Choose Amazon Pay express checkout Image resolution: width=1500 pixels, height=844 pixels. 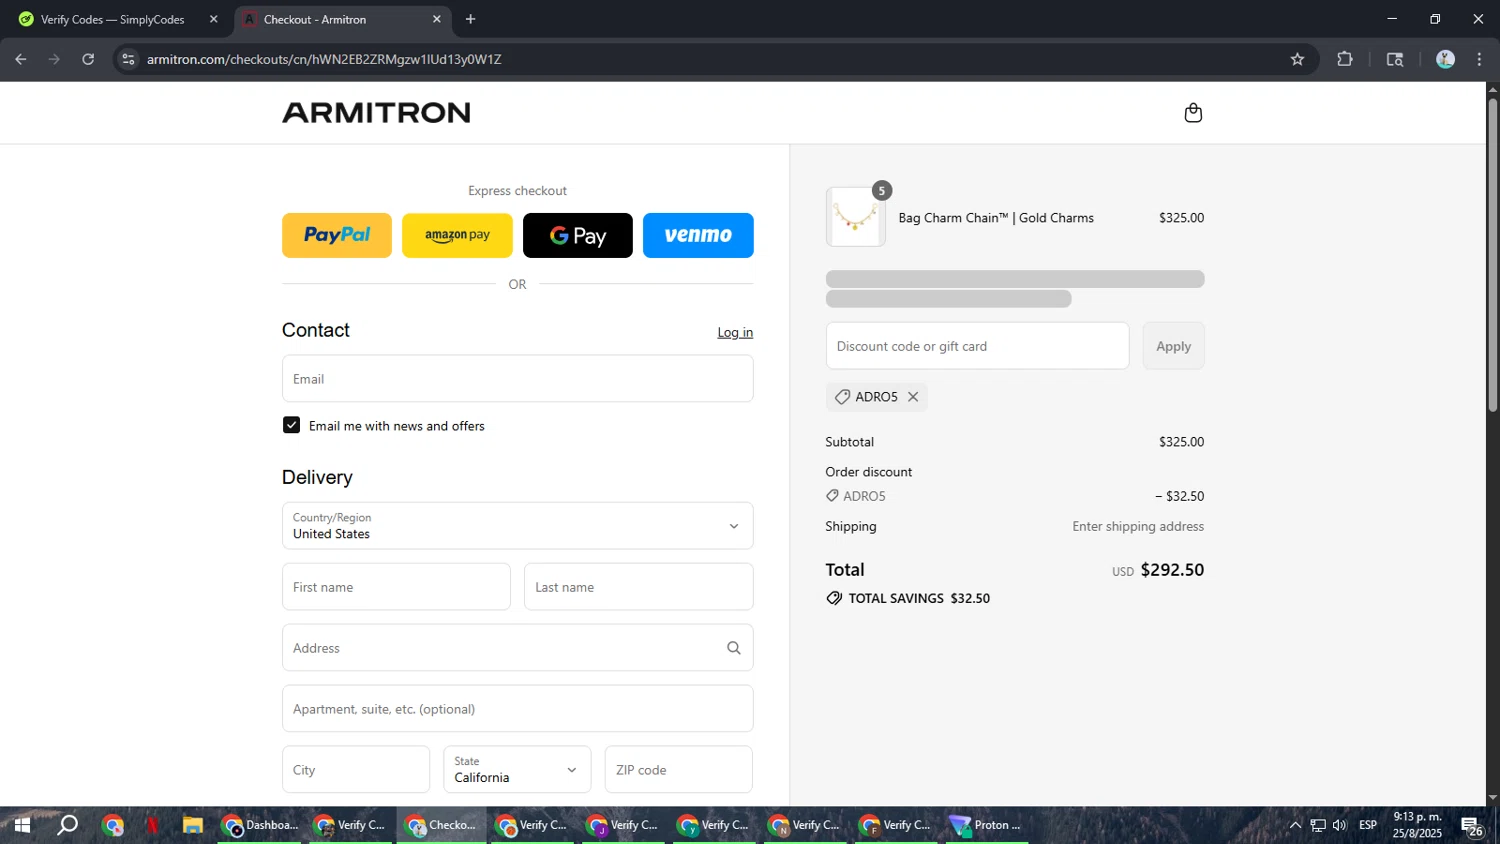point(457,235)
